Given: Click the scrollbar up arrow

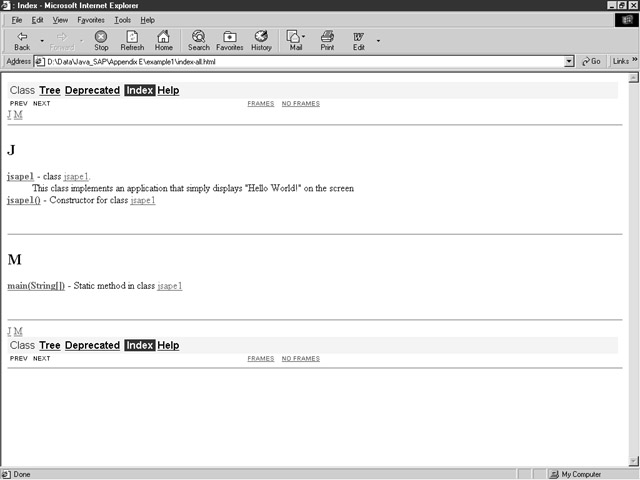Looking at the screenshot, I should [633, 78].
